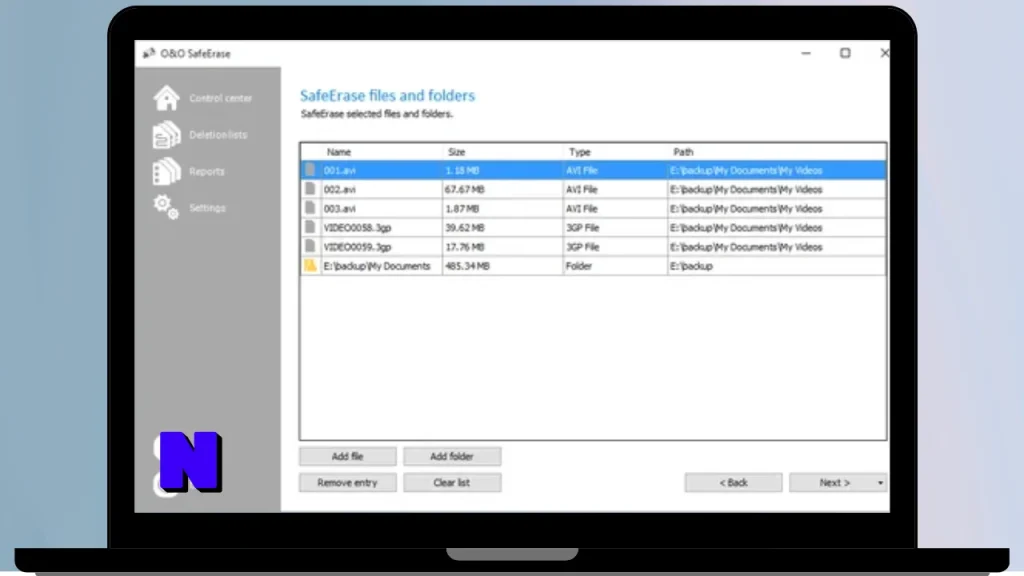The width and height of the screenshot is (1024, 576).
Task: Click file icon of 001.avi row
Action: pos(310,170)
